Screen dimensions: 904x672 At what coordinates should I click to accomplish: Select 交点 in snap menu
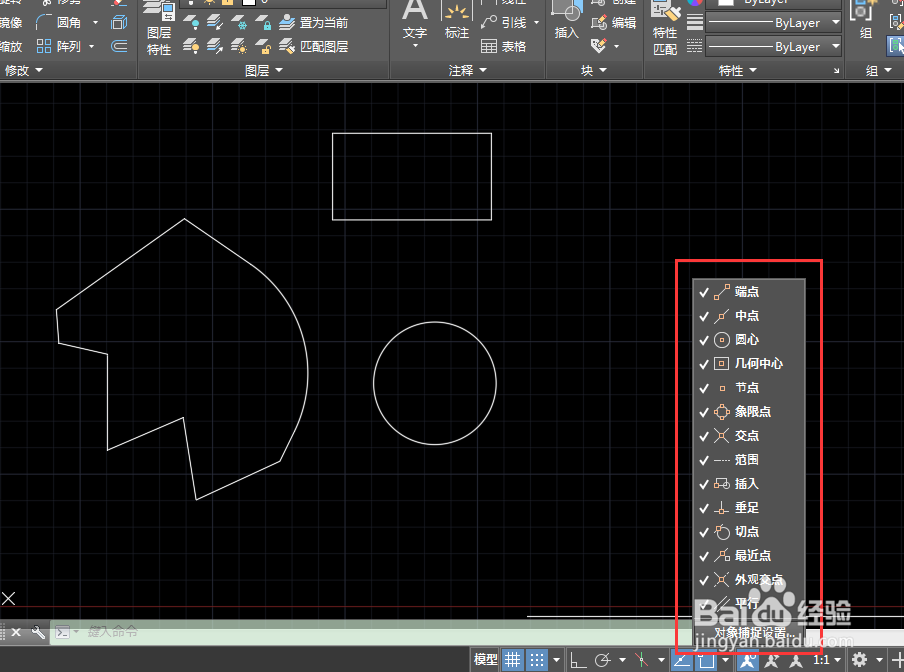coord(748,436)
